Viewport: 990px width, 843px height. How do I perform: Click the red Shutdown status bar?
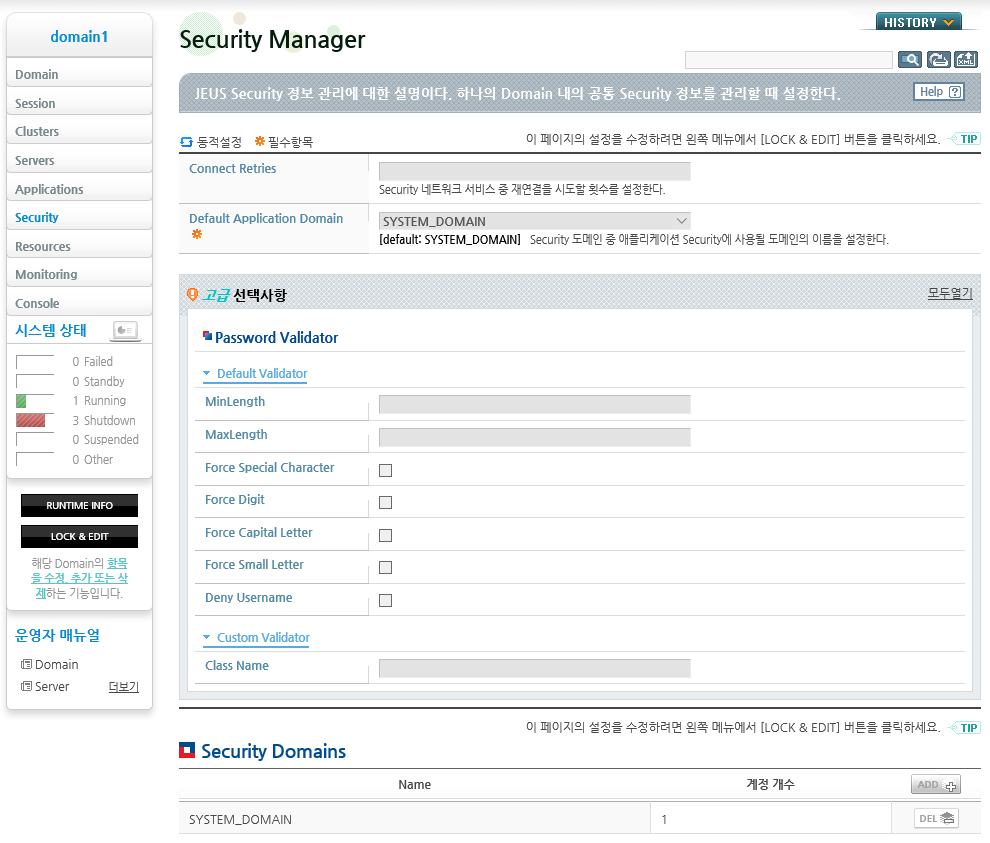coord(30,421)
